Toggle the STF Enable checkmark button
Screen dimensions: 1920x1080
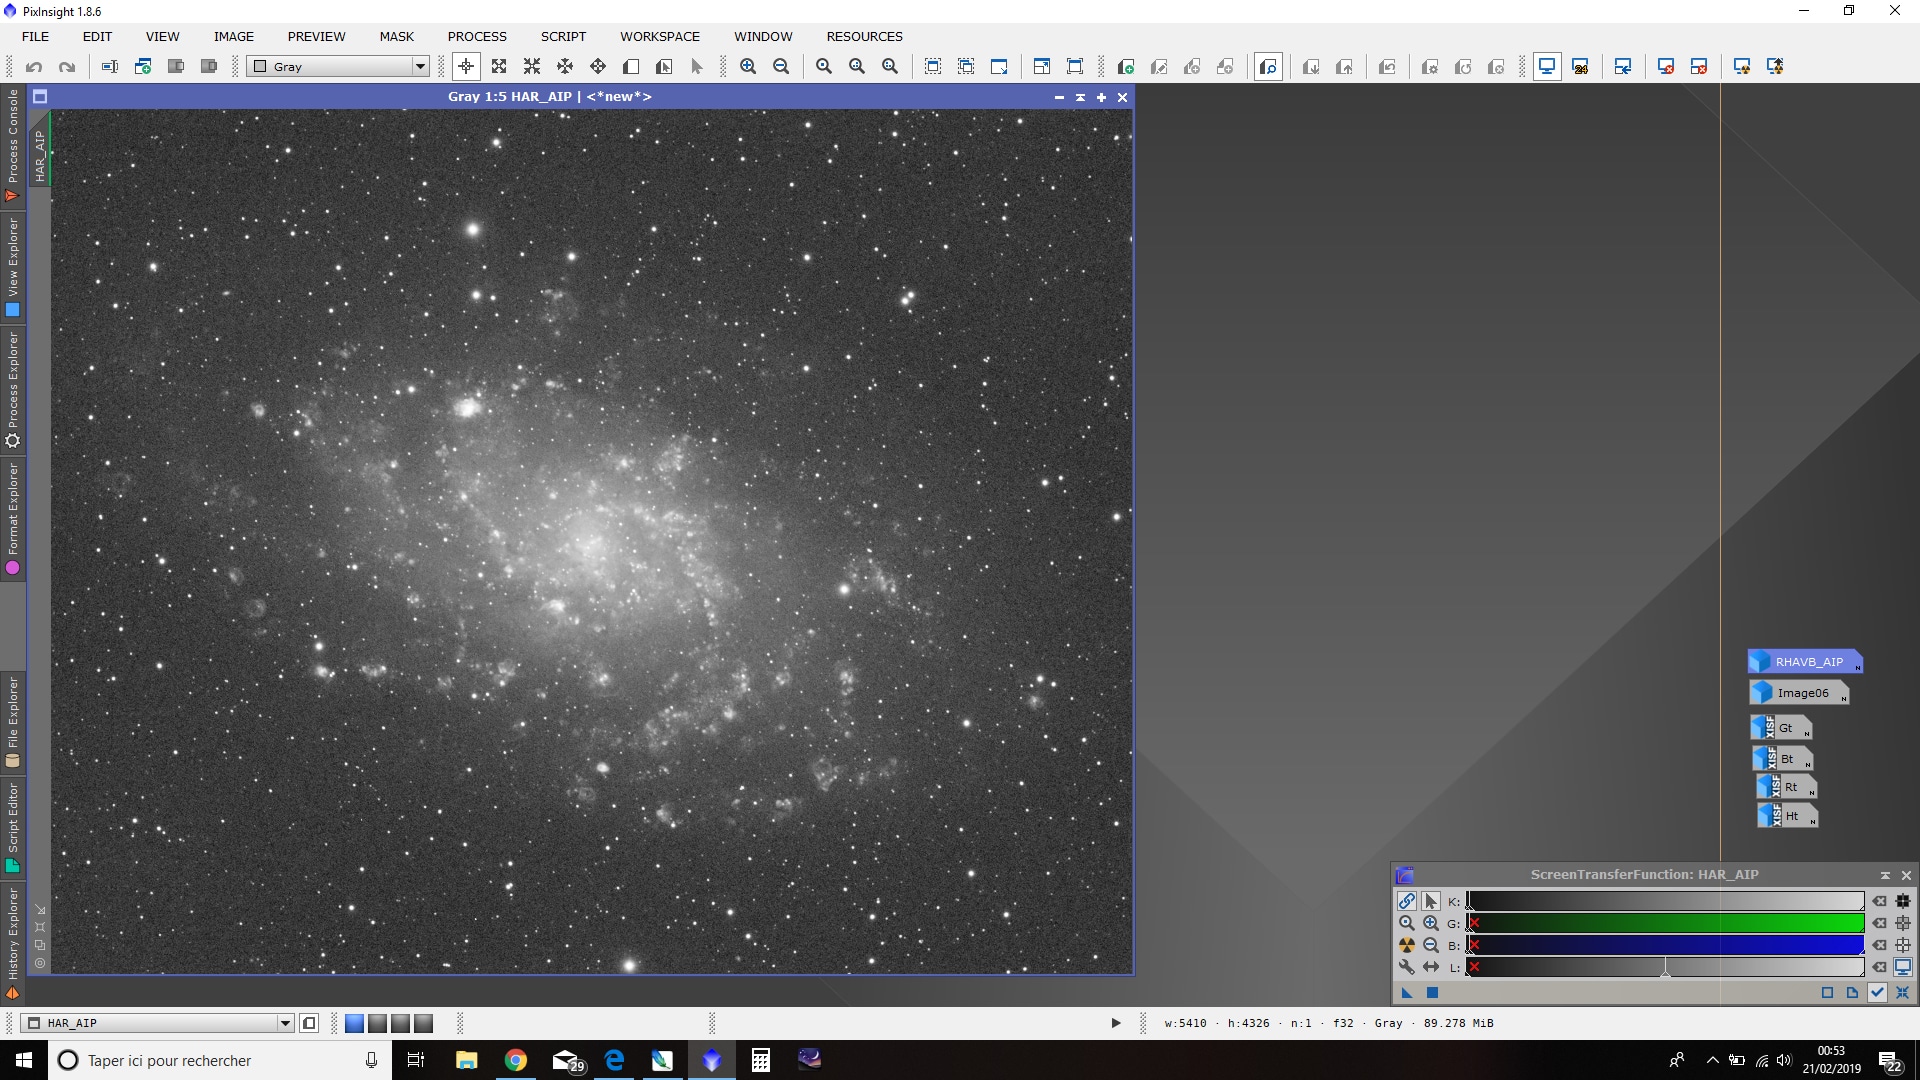pos(1877,993)
